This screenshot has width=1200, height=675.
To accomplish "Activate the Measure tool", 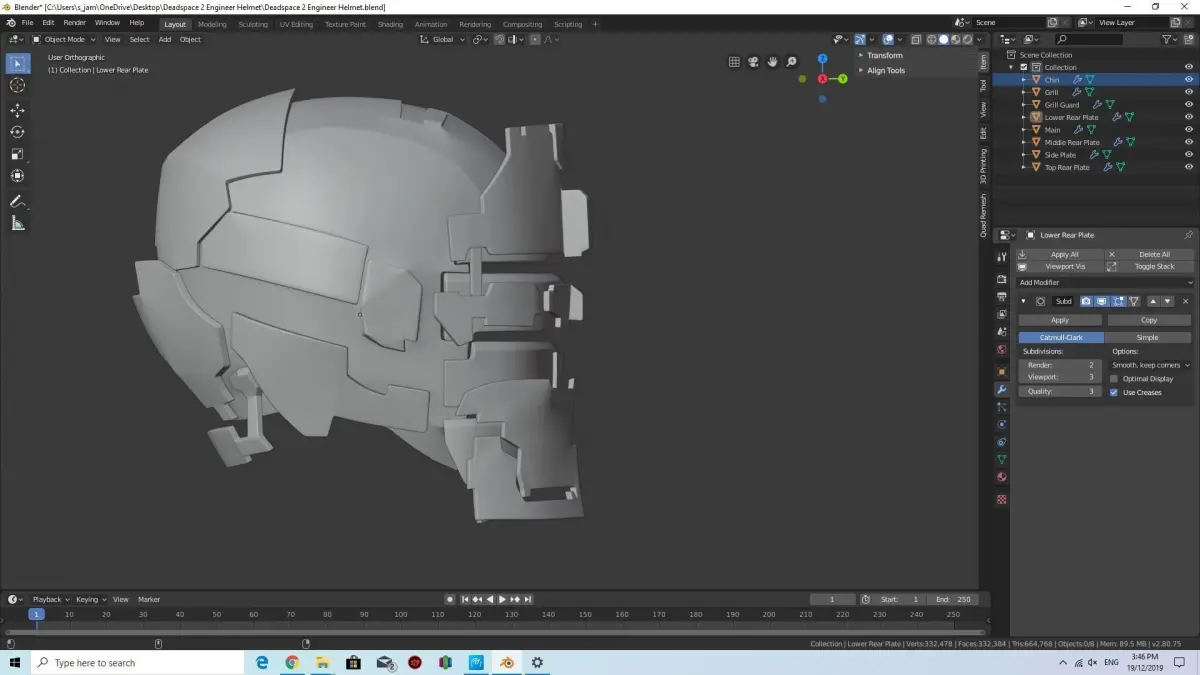I will pyautogui.click(x=17, y=223).
